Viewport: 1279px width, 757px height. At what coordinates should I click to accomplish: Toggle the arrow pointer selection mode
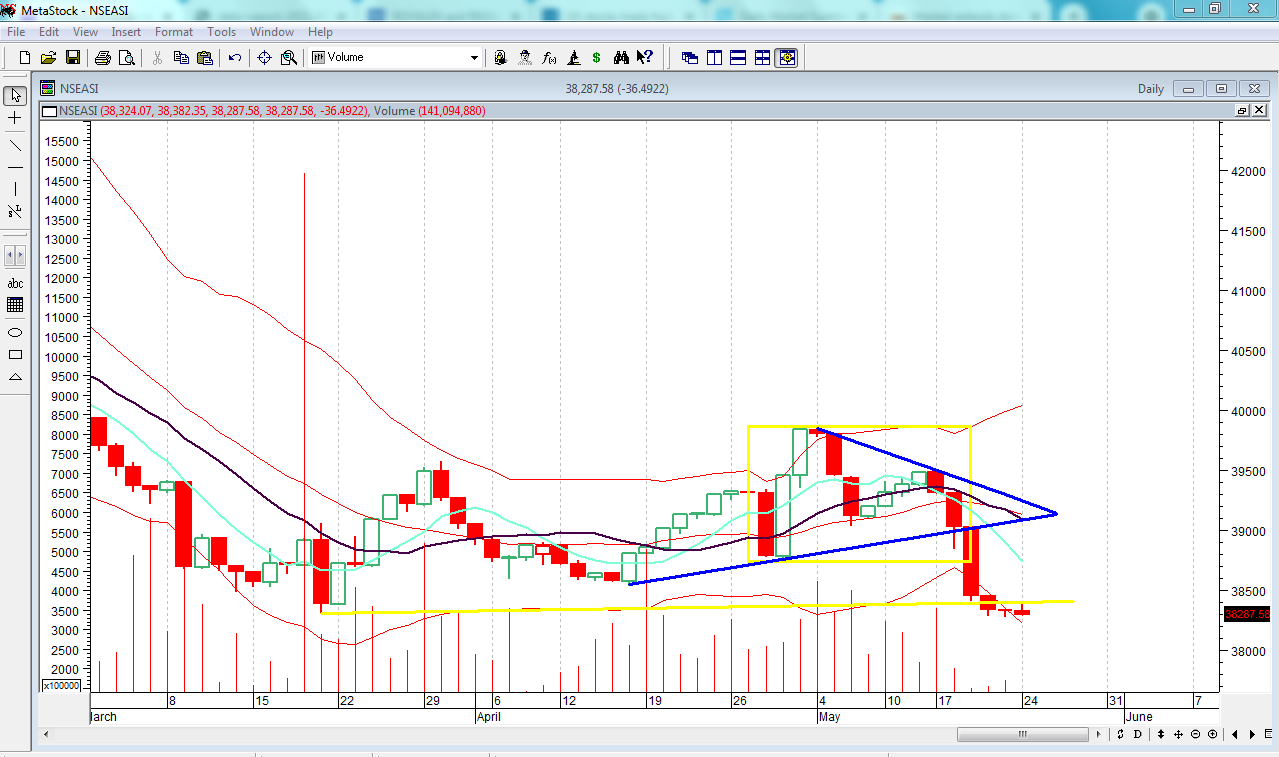(x=15, y=96)
